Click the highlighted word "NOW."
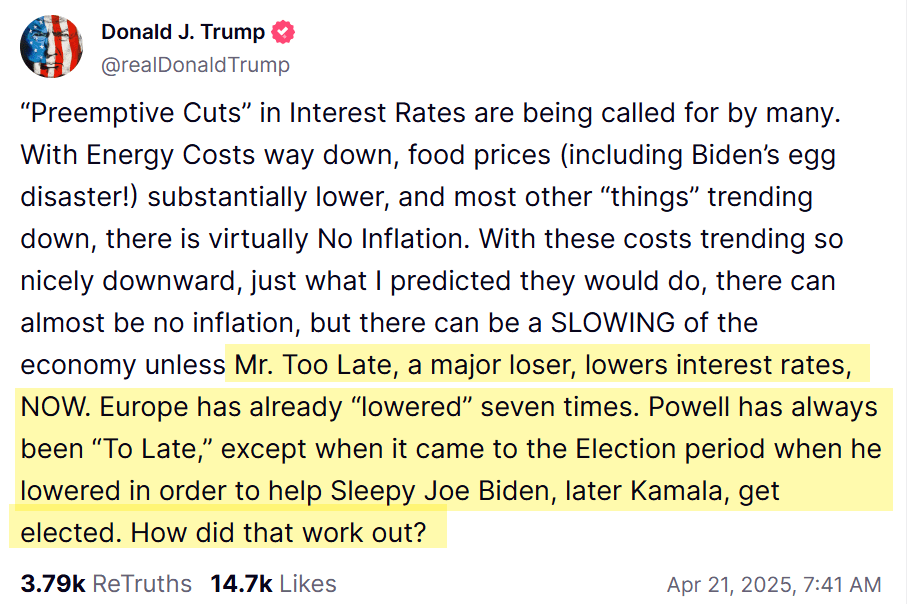912x604 pixels. [x=53, y=407]
